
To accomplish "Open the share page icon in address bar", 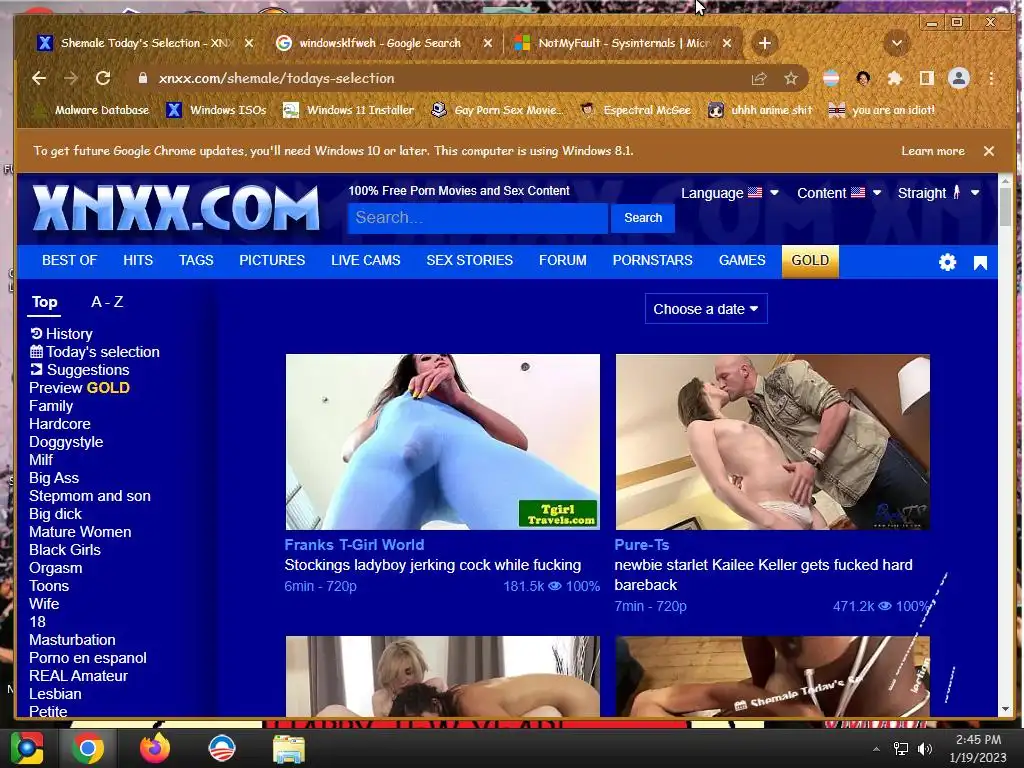I will click(759, 78).
